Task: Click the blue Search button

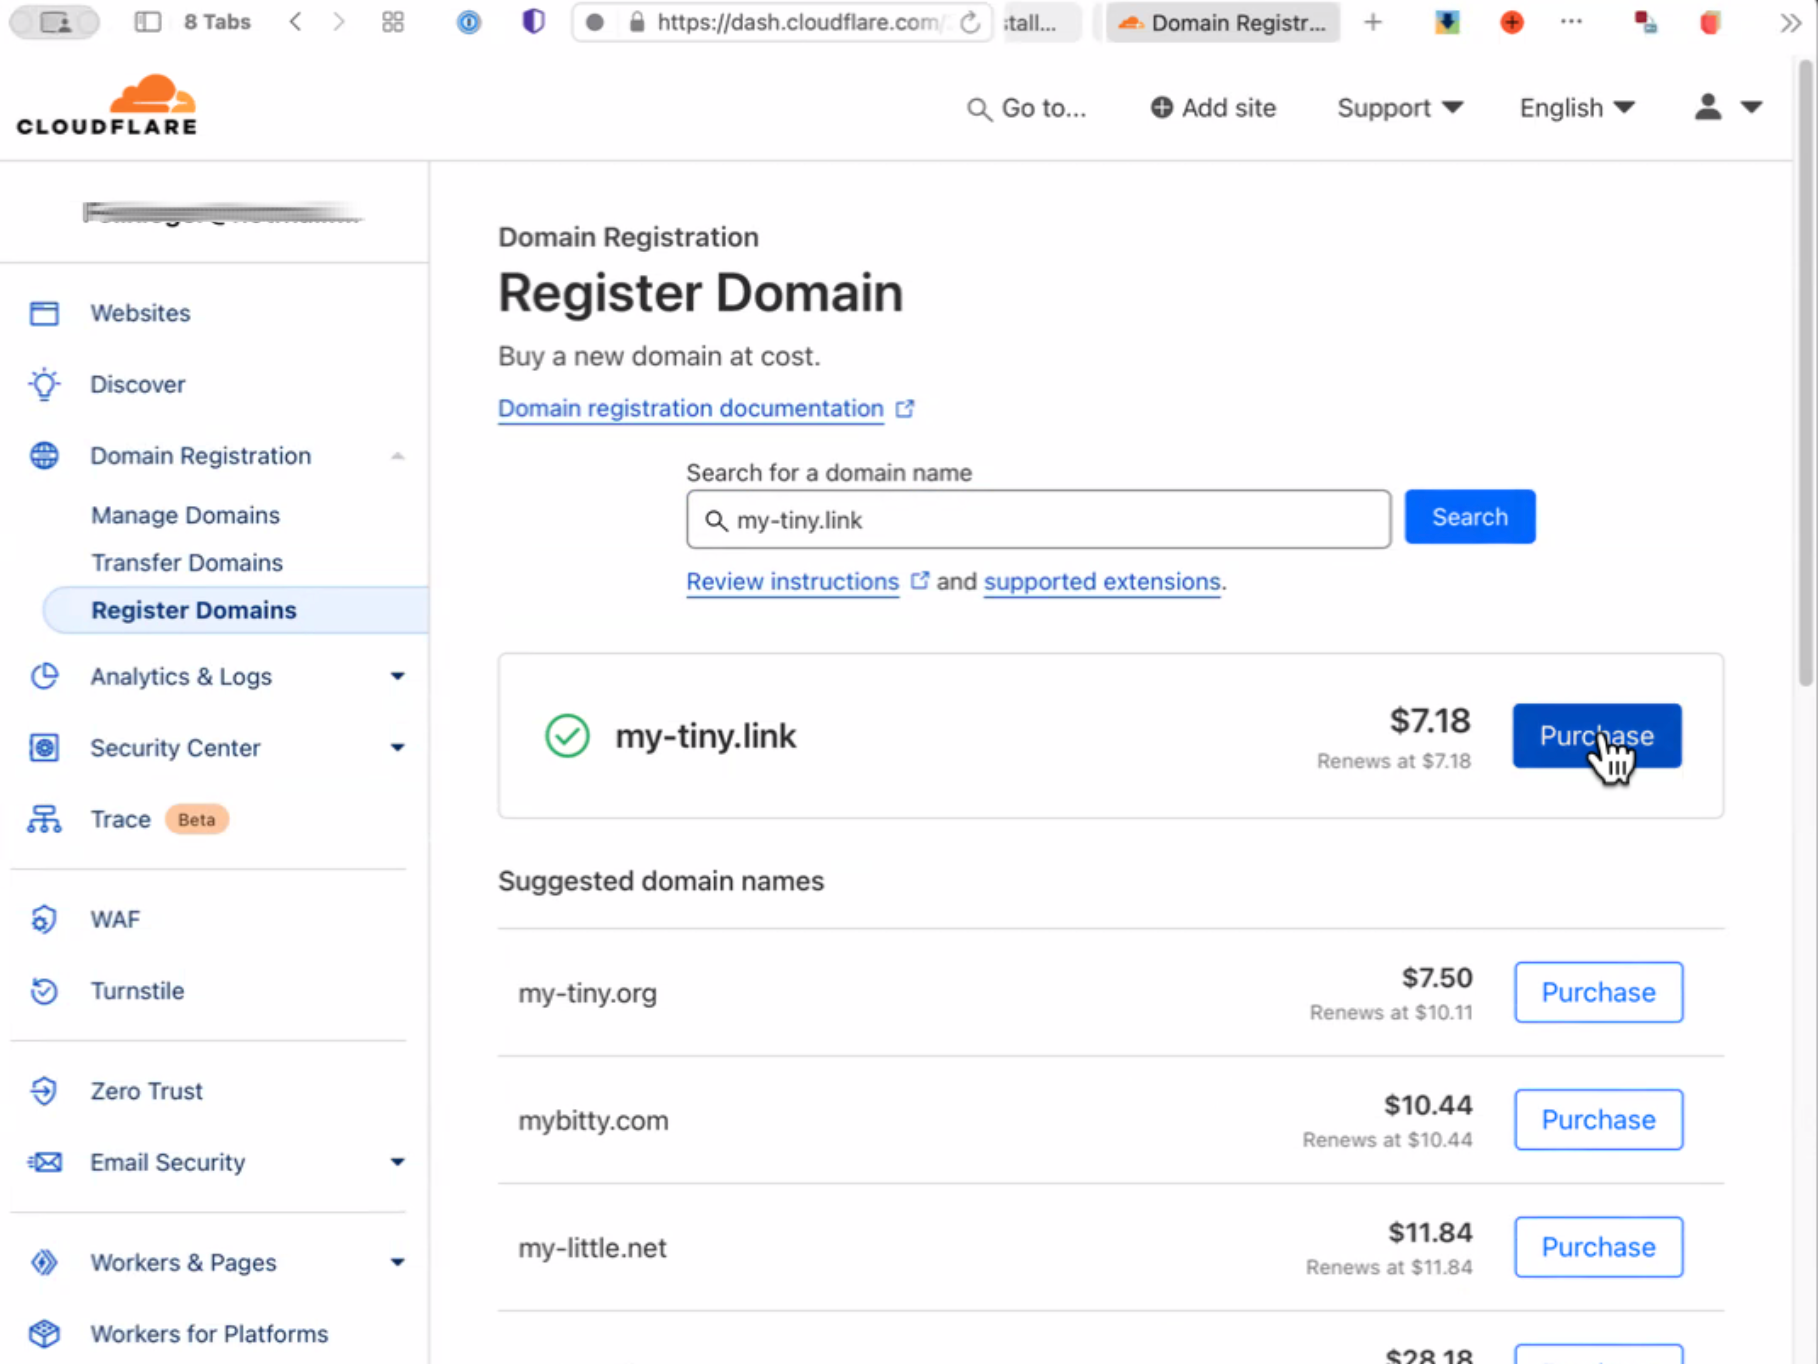Action: pyautogui.click(x=1470, y=517)
